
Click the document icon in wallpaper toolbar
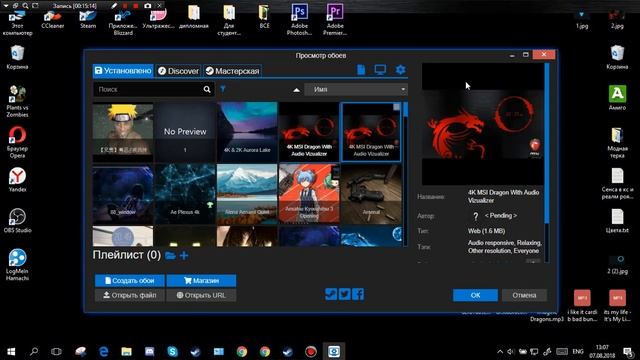point(361,70)
